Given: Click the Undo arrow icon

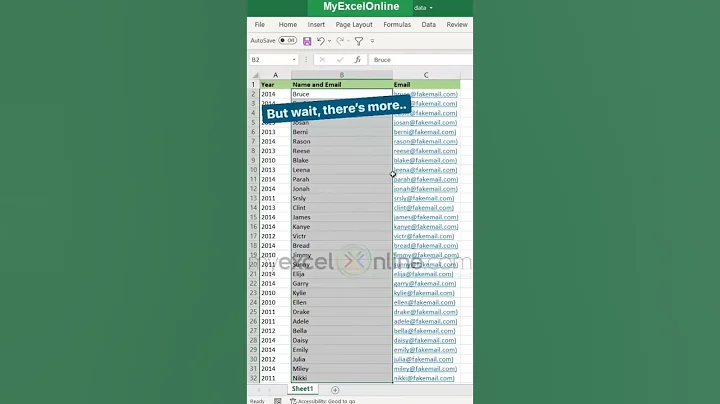Looking at the screenshot, I should [x=321, y=41].
